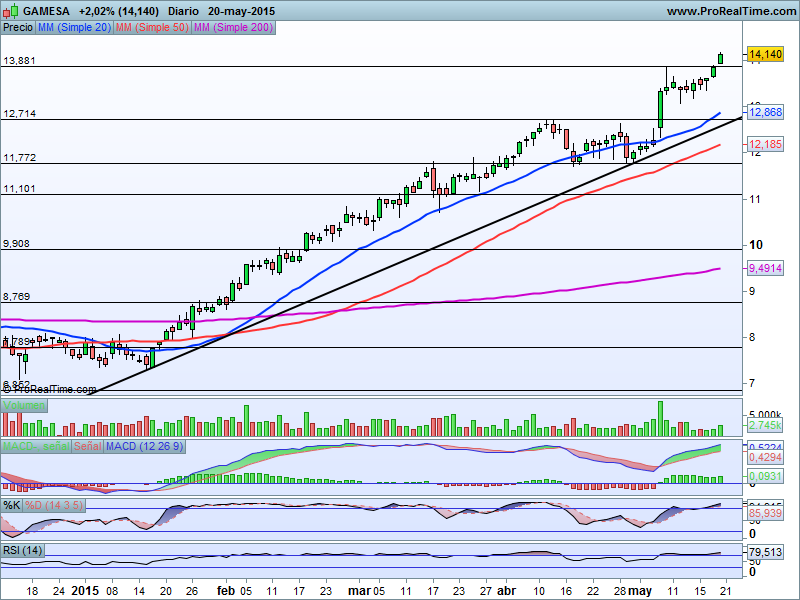This screenshot has height=600, width=800.
Task: Click the magenta 9,4914 moving average tag
Action: coord(765,268)
